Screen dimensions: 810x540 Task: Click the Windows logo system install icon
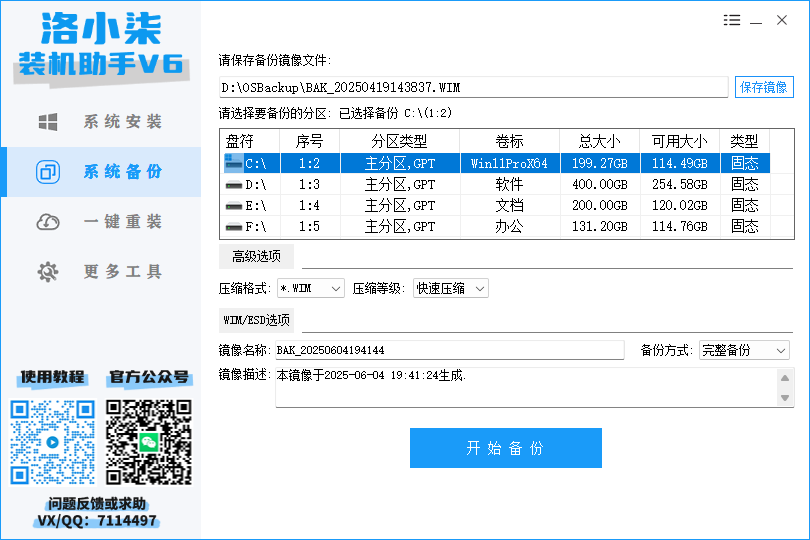(48, 122)
